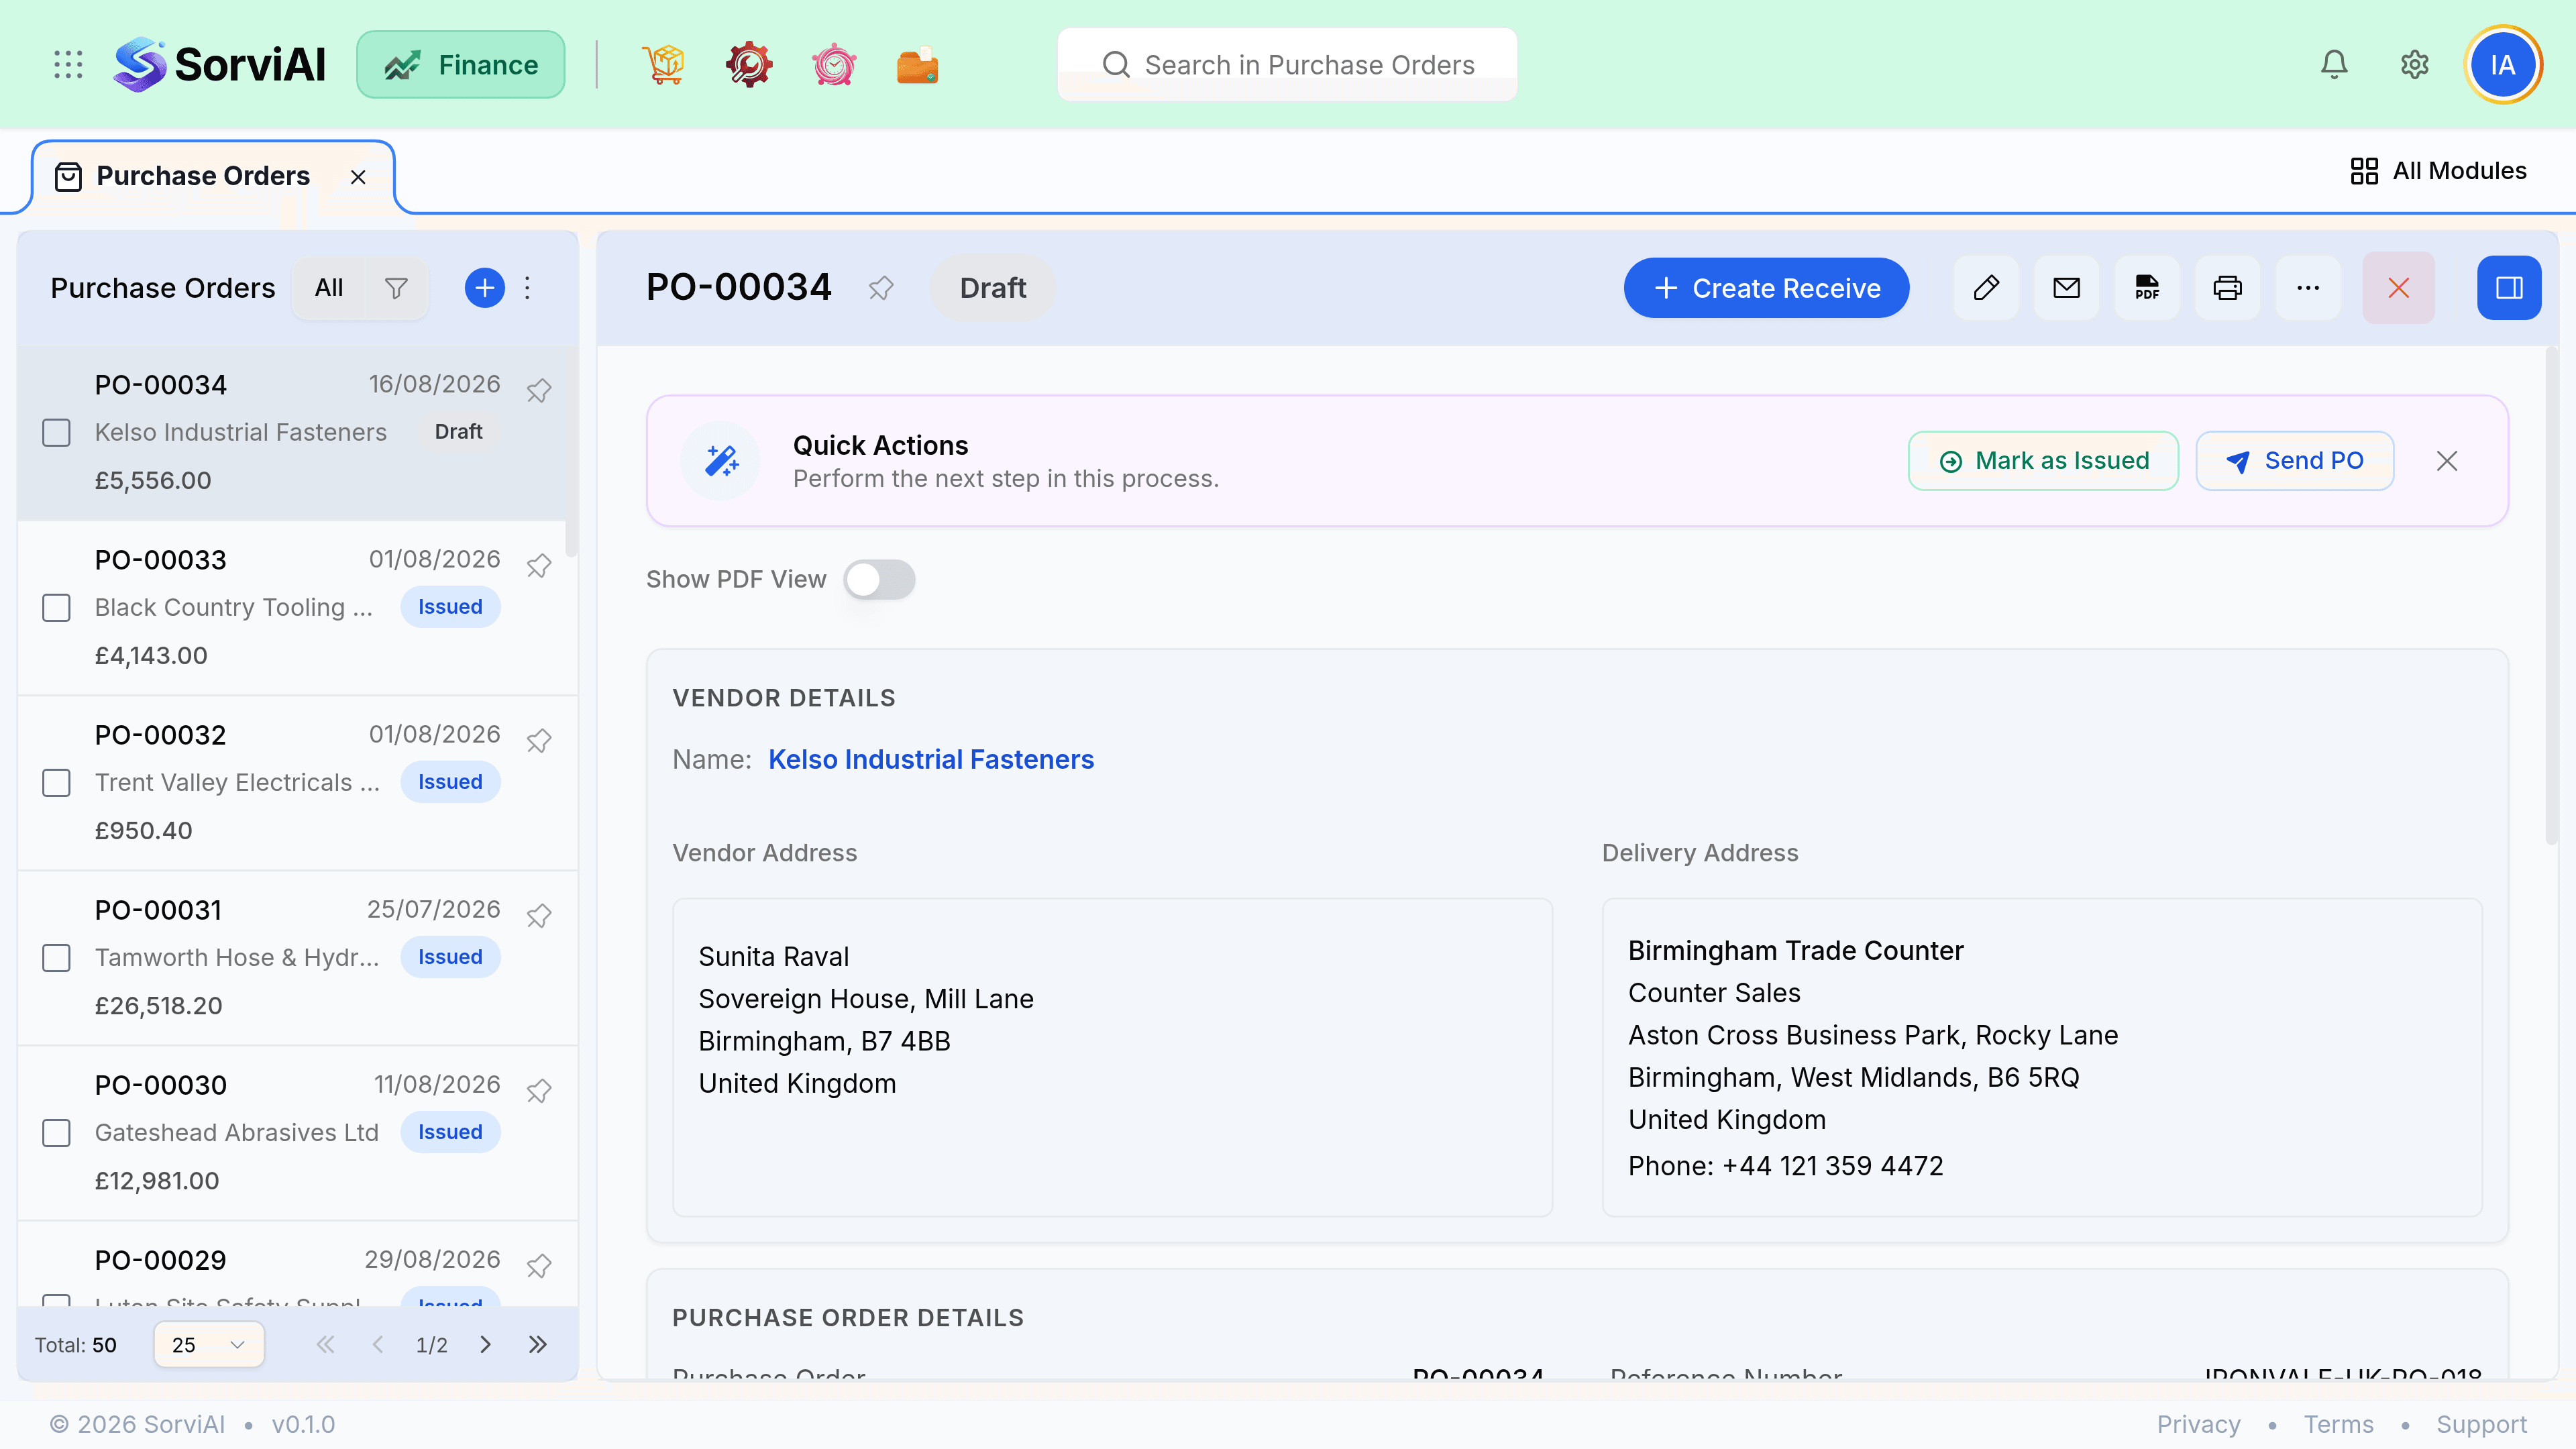
Task: Open the Support link
Action: [x=2481, y=1424]
